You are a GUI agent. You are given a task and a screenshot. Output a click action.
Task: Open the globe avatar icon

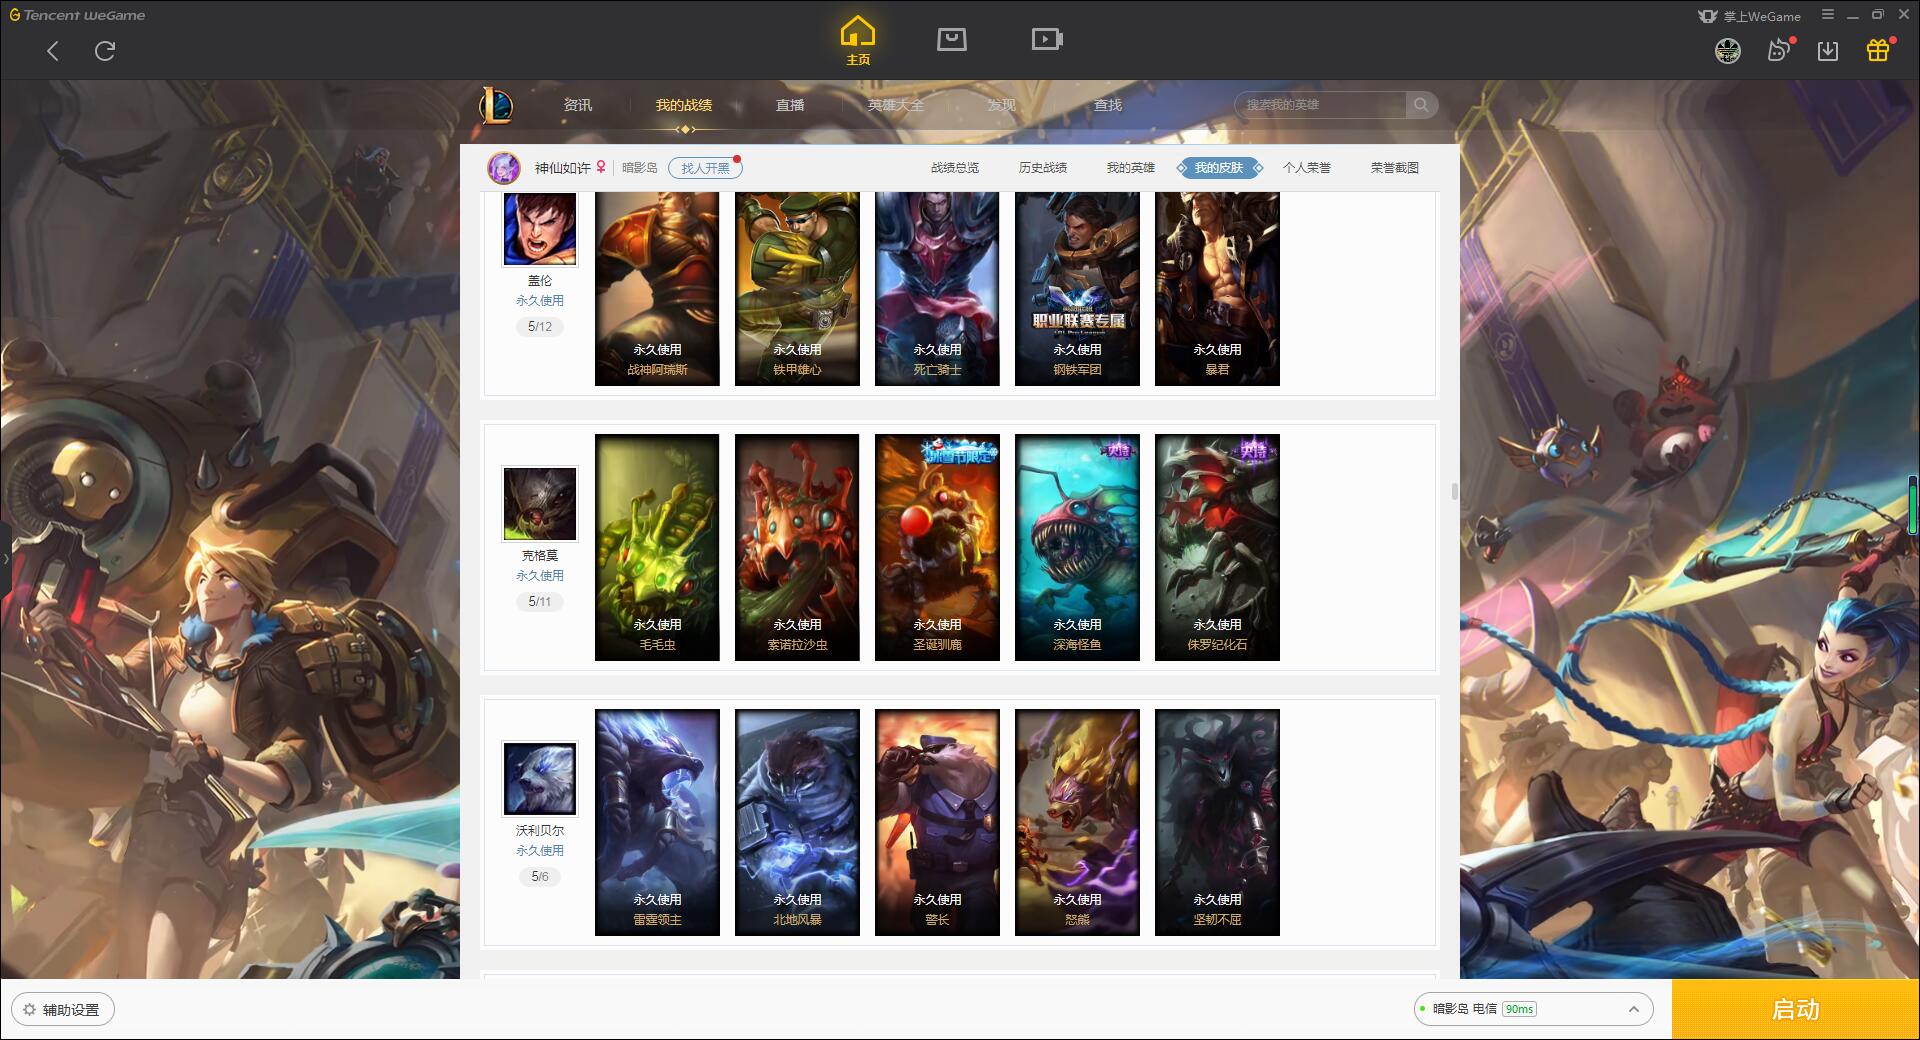point(1727,51)
